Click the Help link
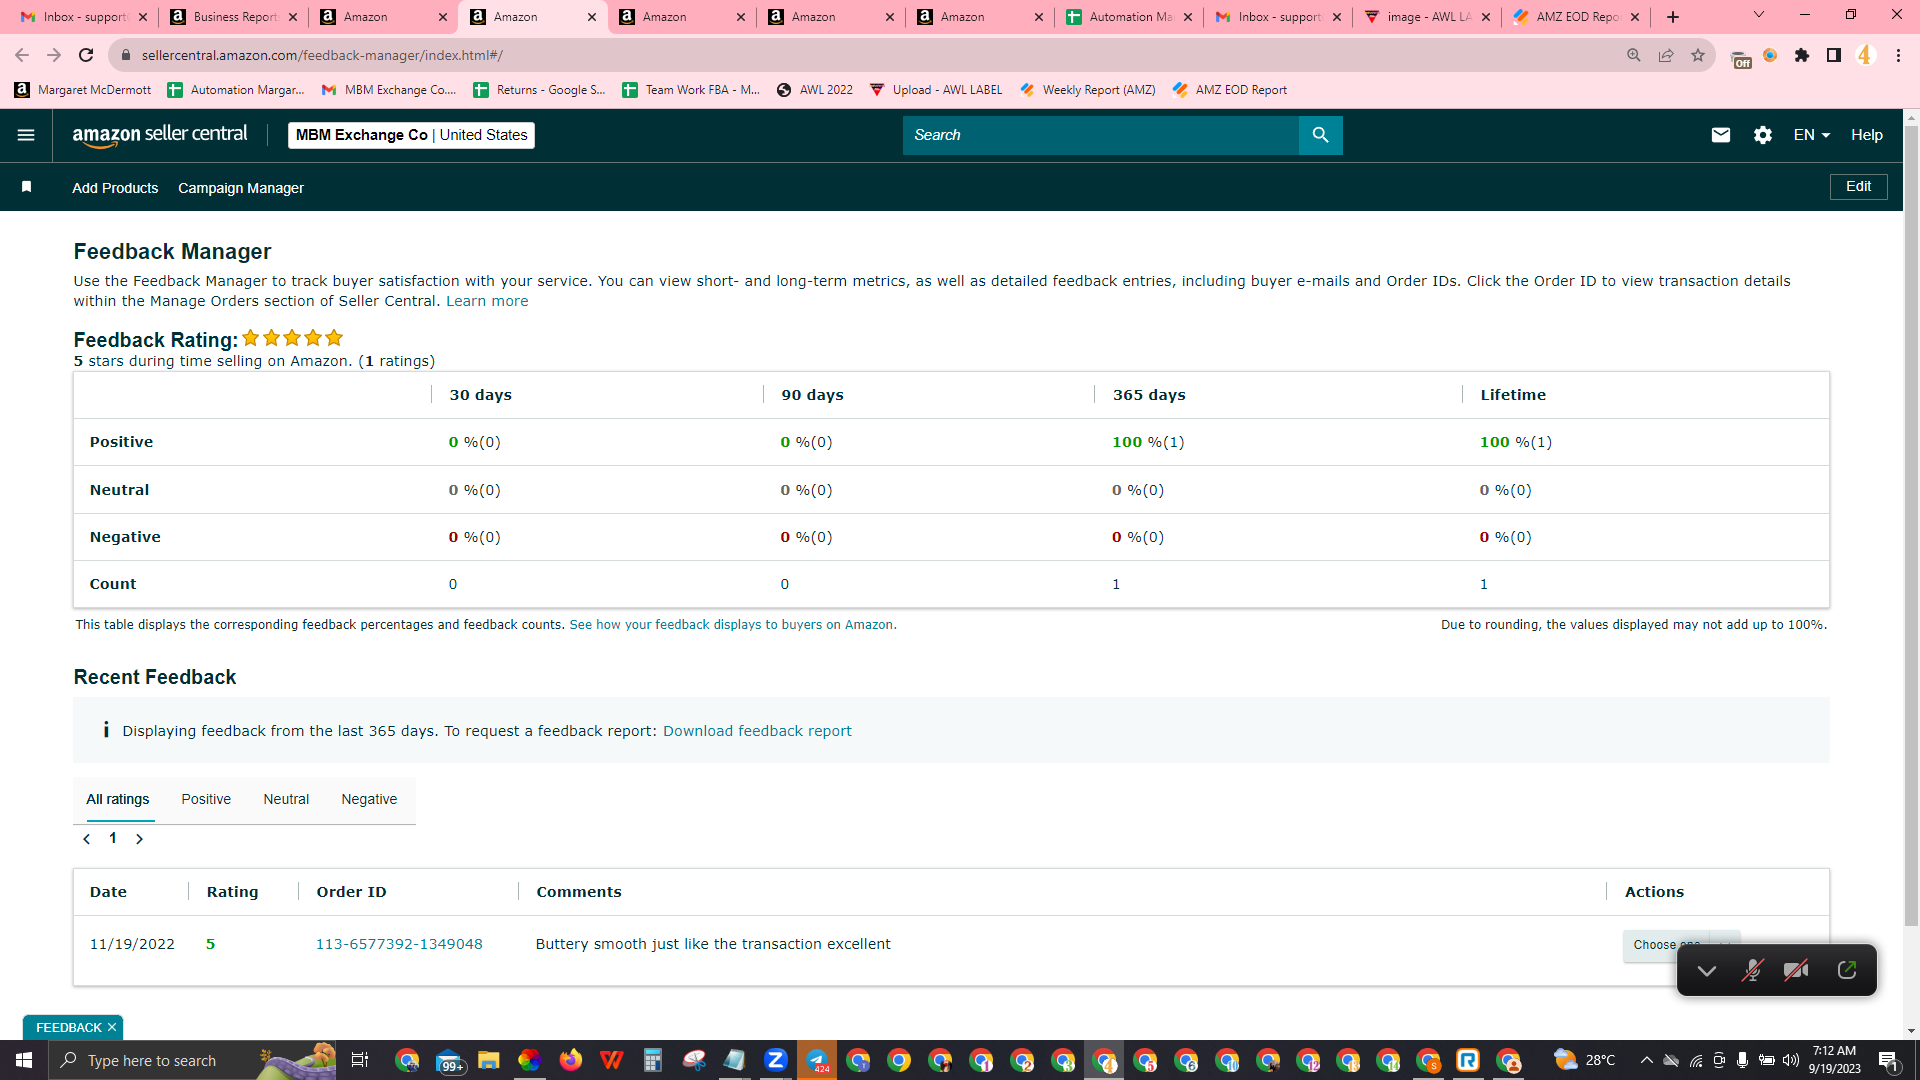Screen dimensions: 1920x1080 point(1866,135)
